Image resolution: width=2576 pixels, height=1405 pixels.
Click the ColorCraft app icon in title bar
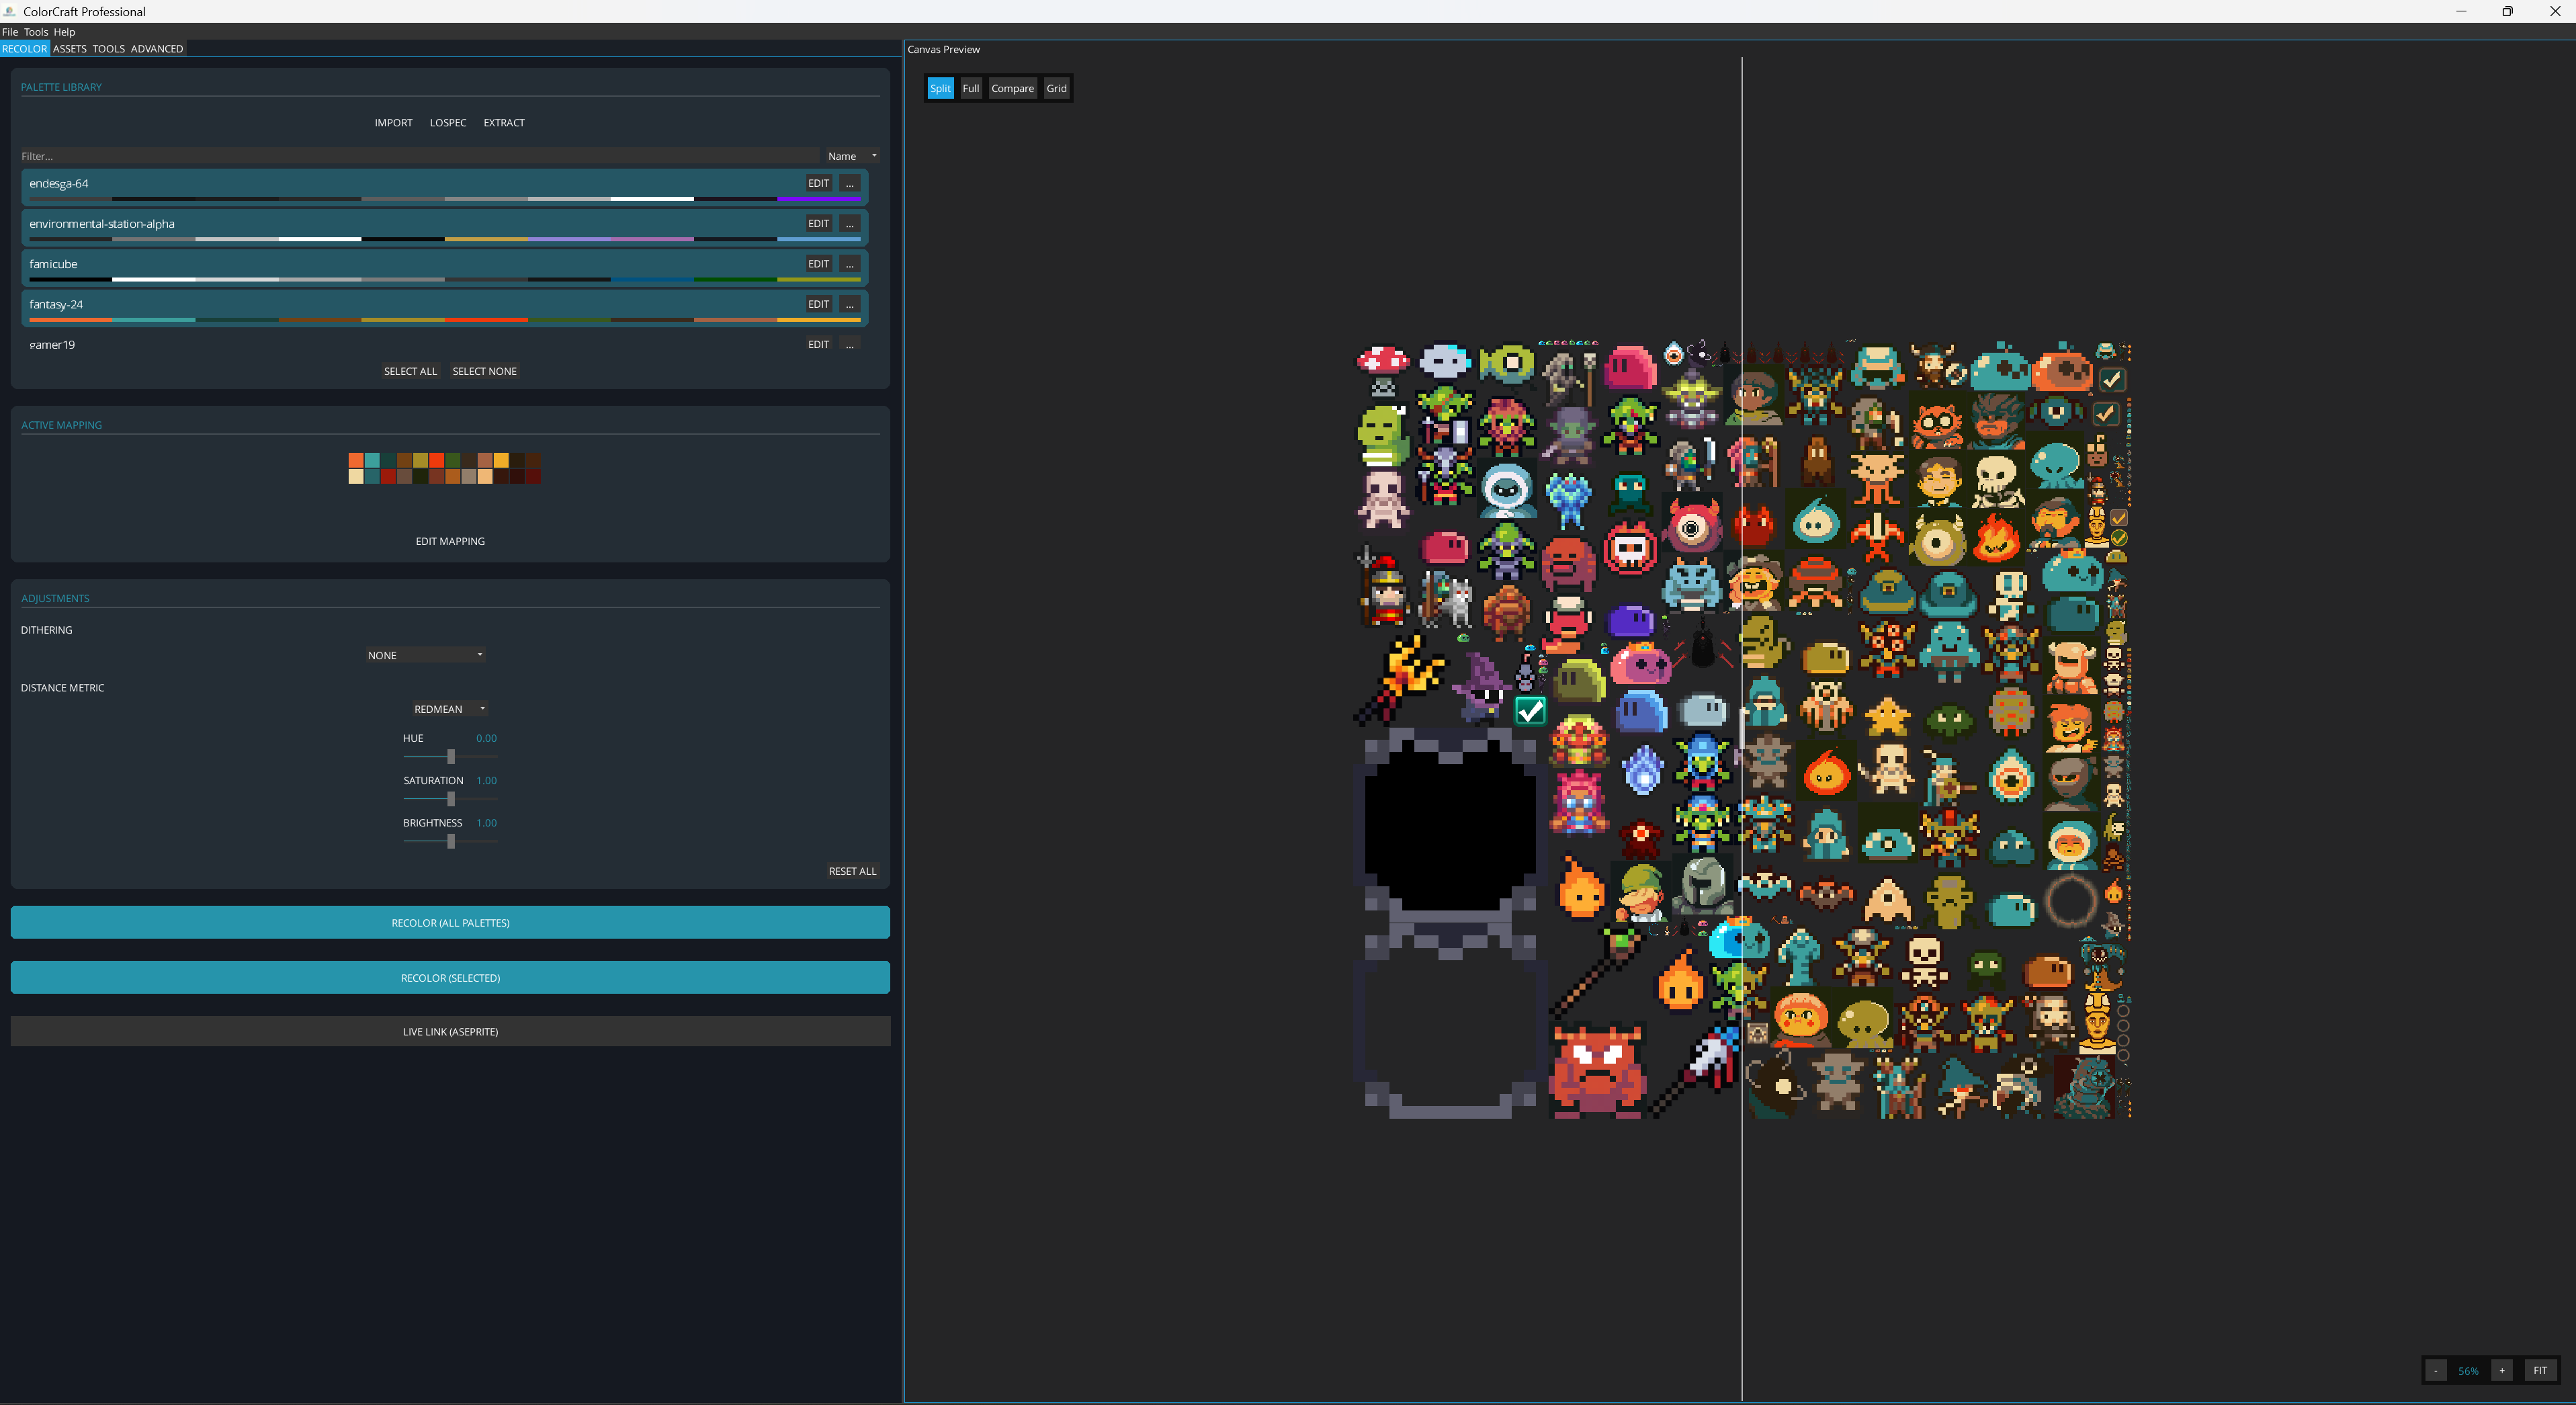tap(9, 11)
